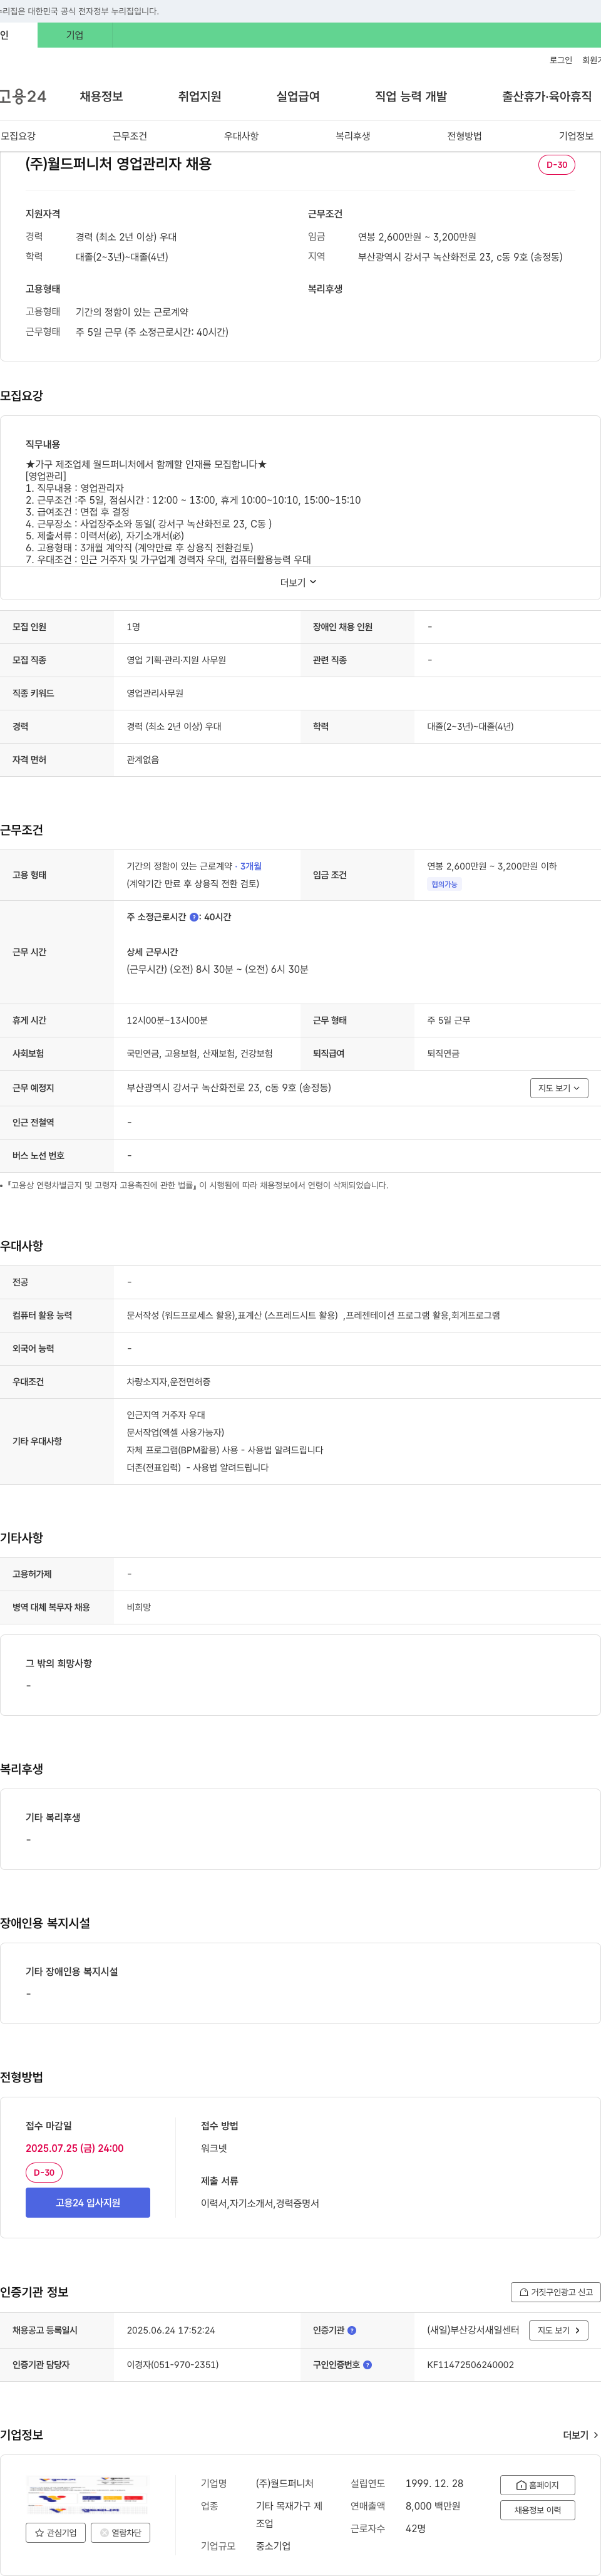The image size is (601, 2576).
Task: Click the 차량소지자,운전면허증 preferred condition text
Action: 168,1382
